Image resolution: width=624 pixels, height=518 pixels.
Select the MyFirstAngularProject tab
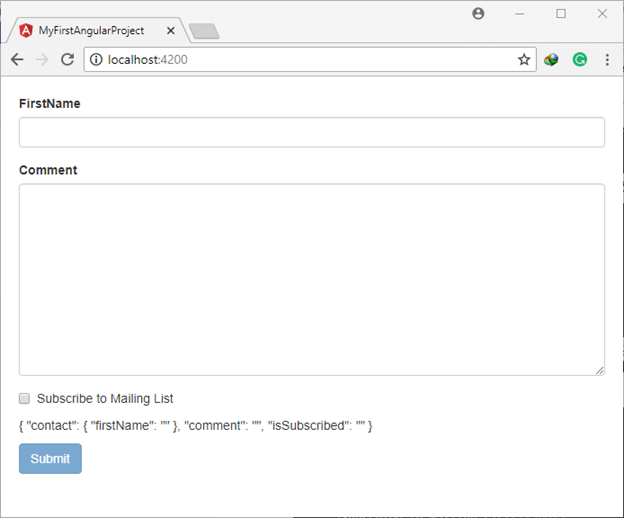(98, 30)
